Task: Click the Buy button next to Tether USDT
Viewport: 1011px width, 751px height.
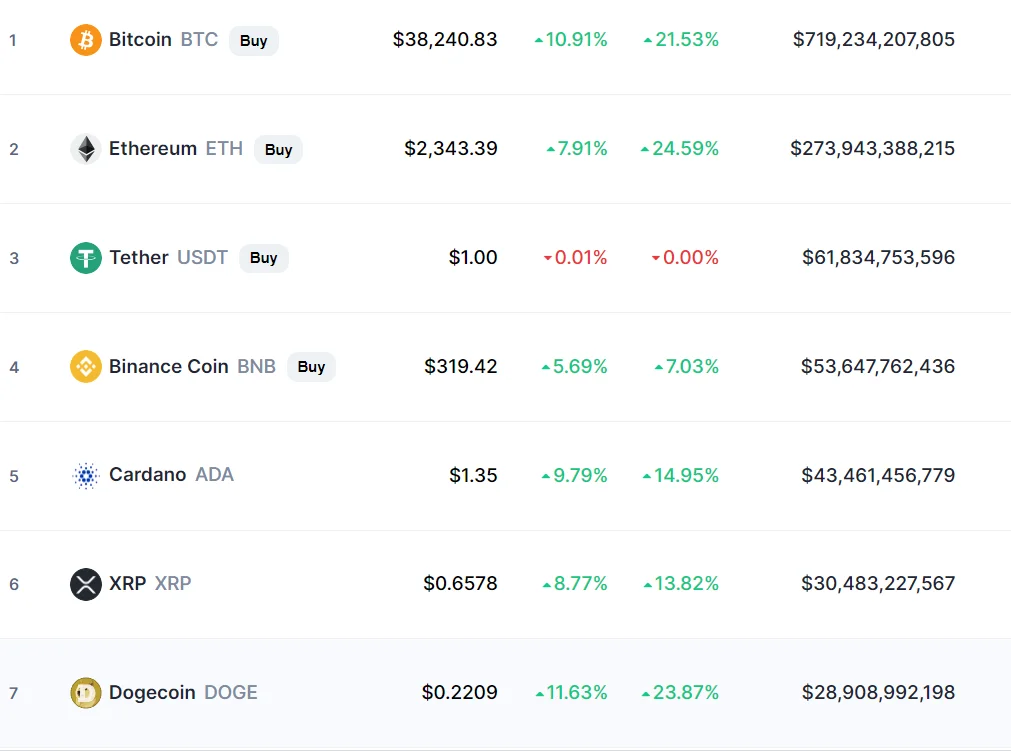Action: 264,258
